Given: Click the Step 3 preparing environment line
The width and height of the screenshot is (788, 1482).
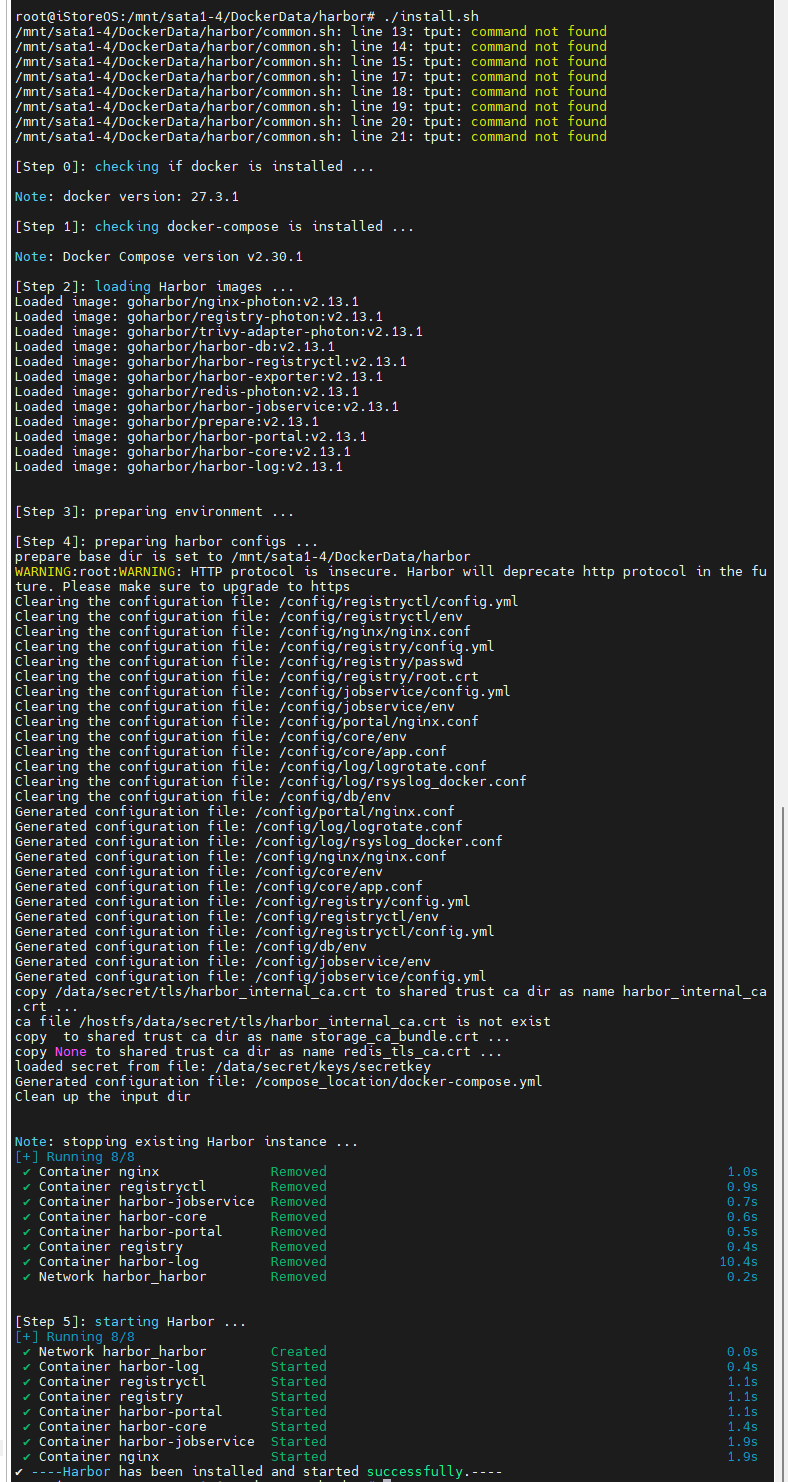Looking at the screenshot, I should [x=154, y=511].
